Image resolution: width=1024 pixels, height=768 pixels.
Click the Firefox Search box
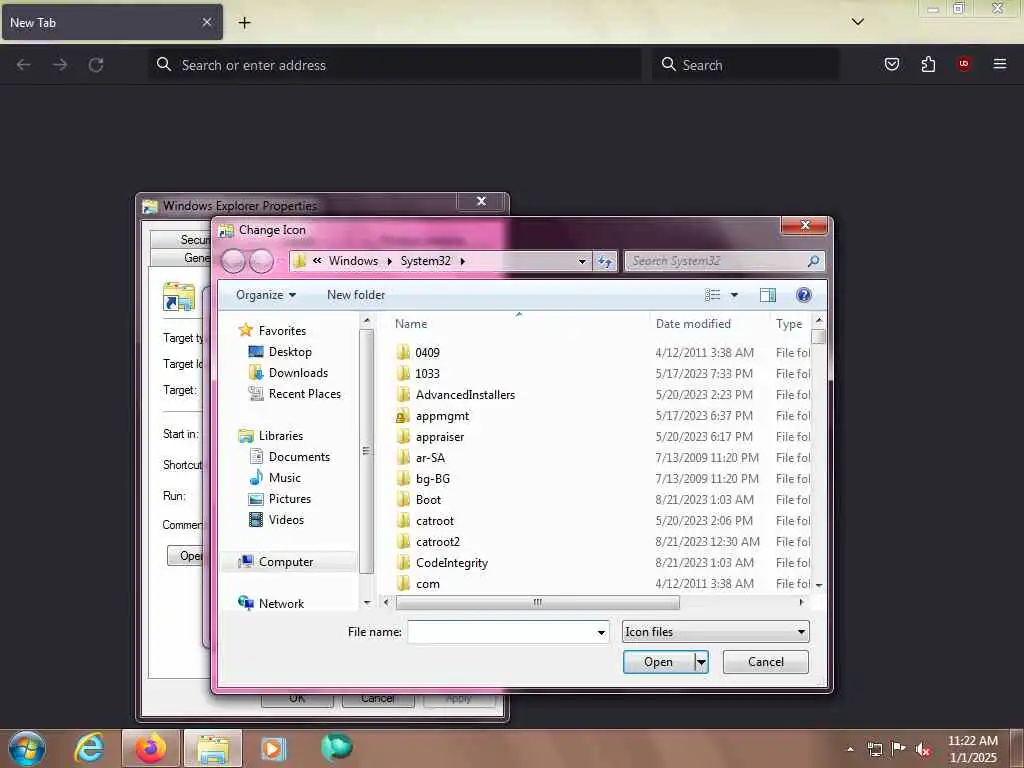point(746,65)
